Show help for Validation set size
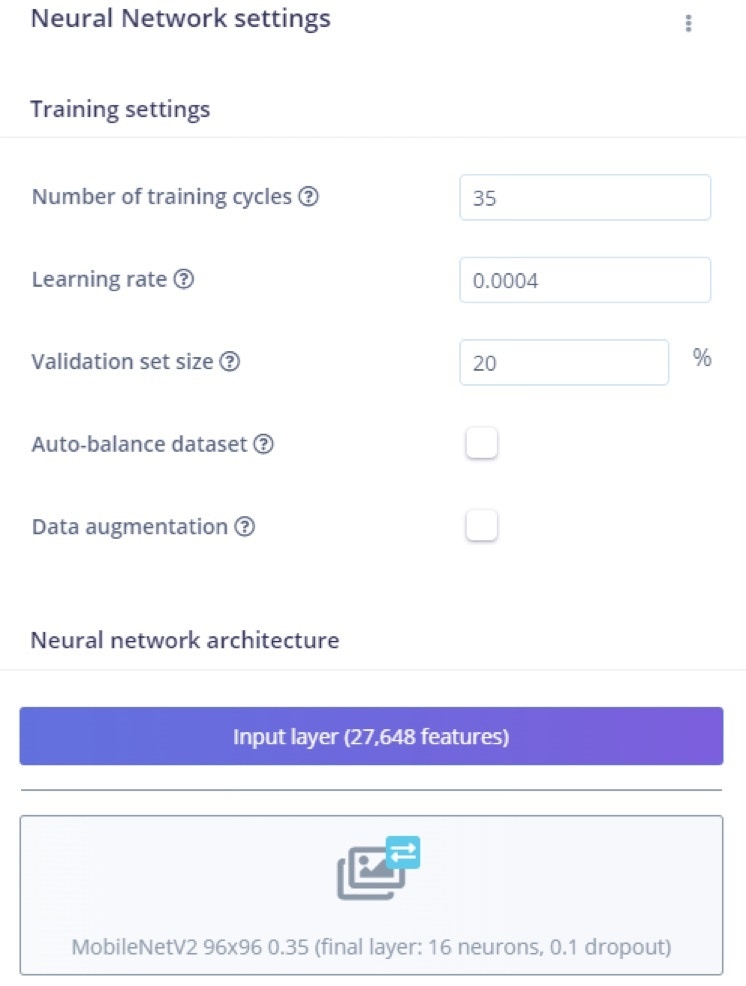 pos(230,362)
